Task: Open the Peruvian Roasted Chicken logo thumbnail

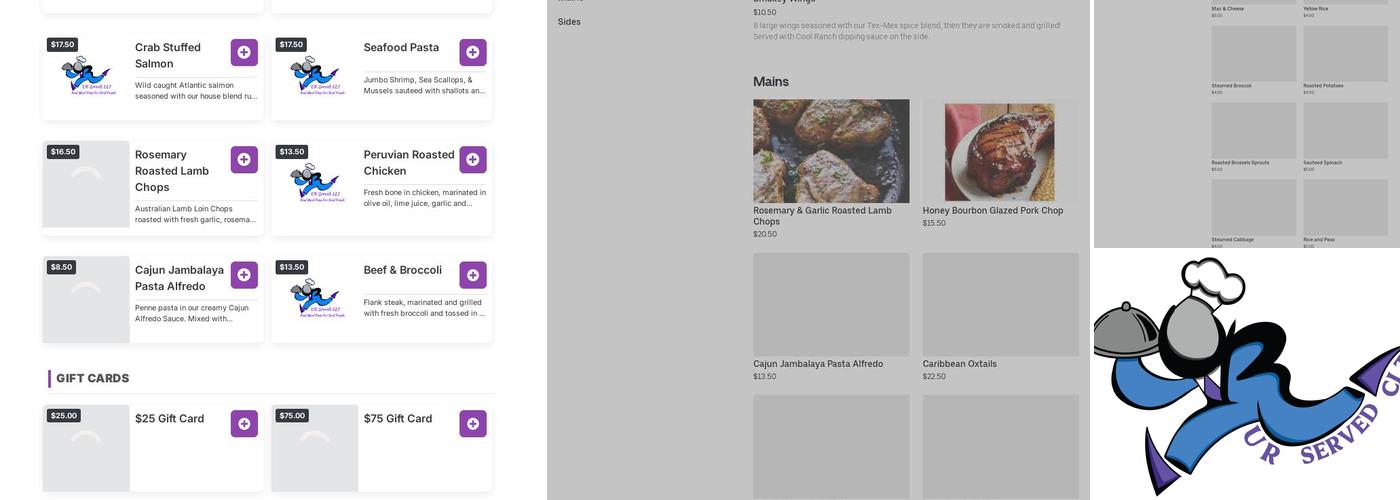Action: click(x=315, y=184)
